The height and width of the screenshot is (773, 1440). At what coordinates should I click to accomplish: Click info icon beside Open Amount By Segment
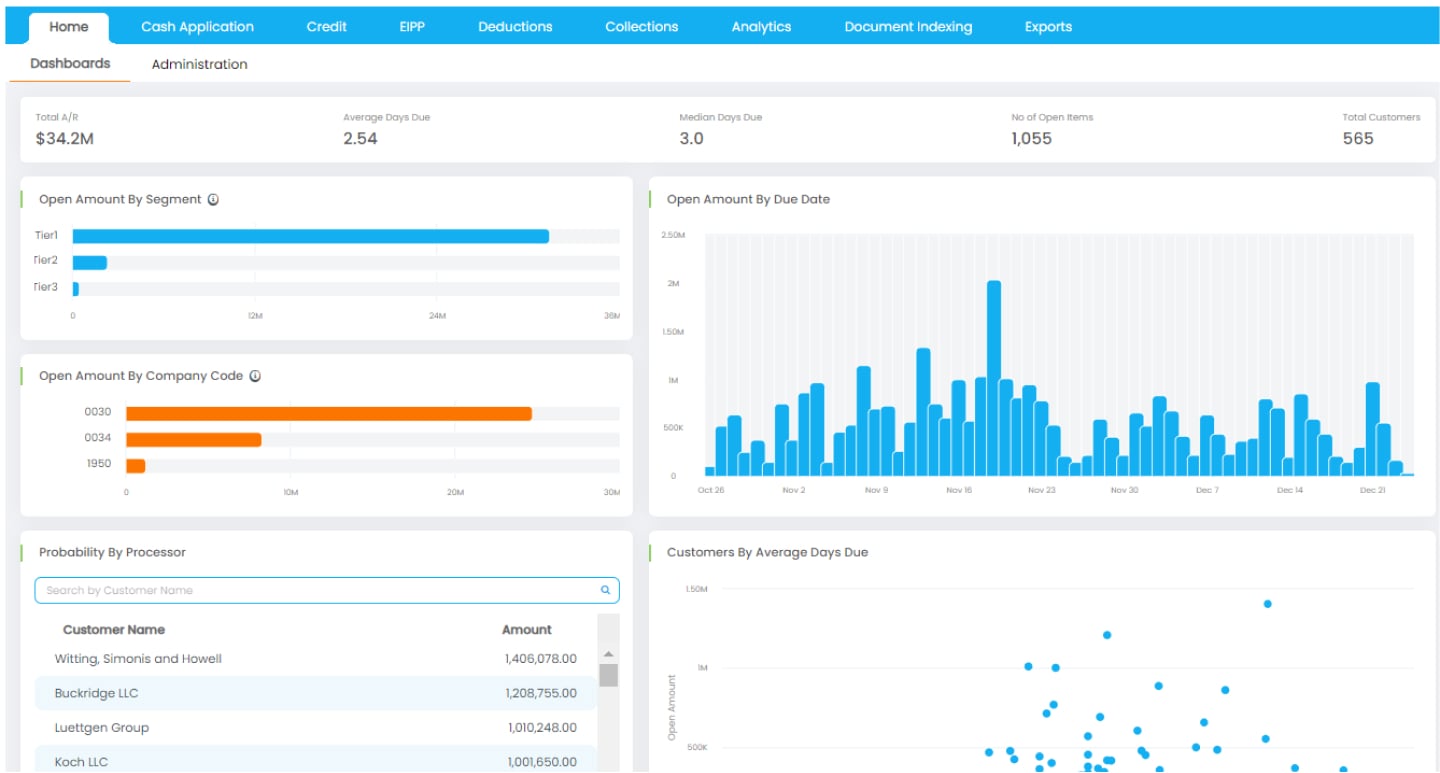pos(213,199)
